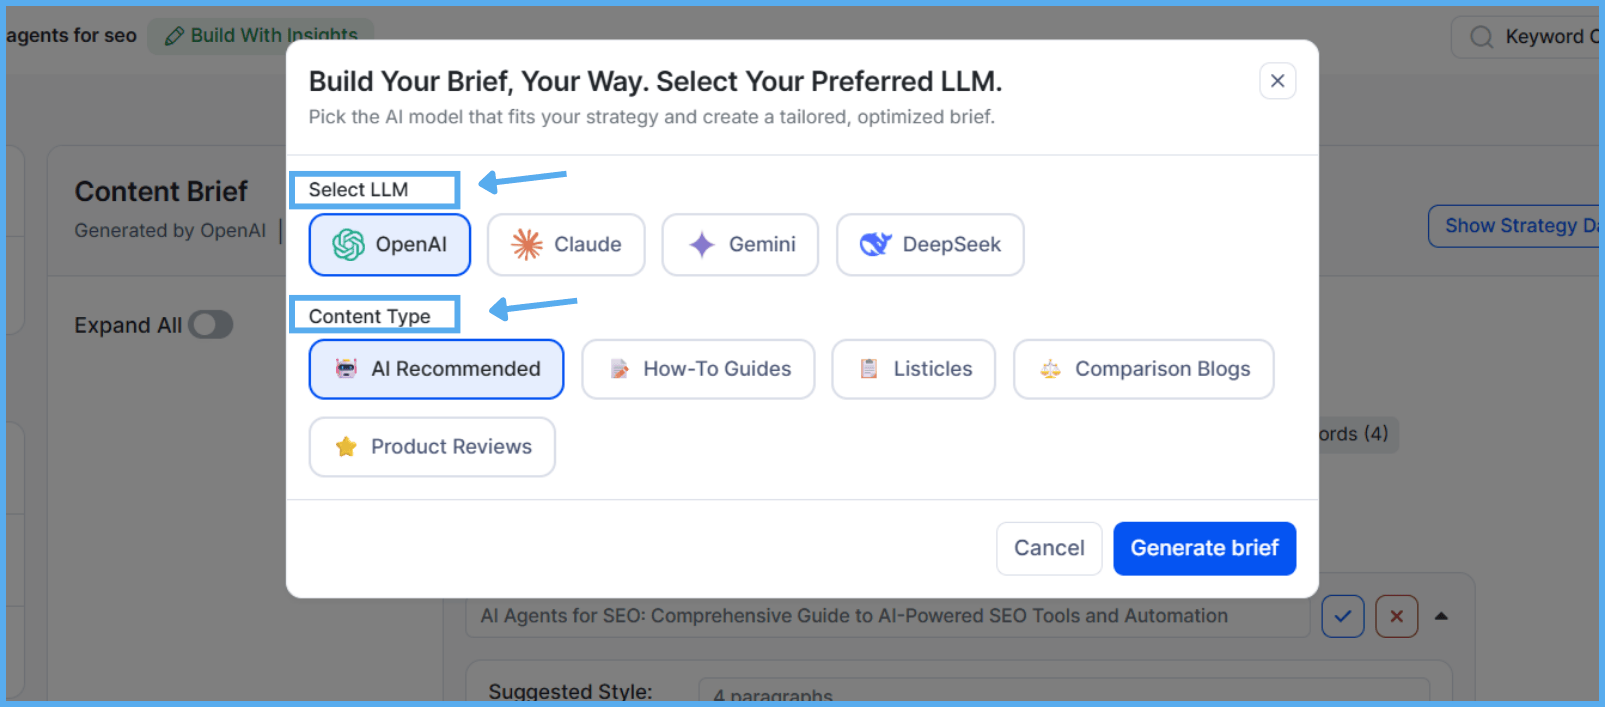Choose Claude starburst icon option
The width and height of the screenshot is (1605, 707).
click(527, 245)
